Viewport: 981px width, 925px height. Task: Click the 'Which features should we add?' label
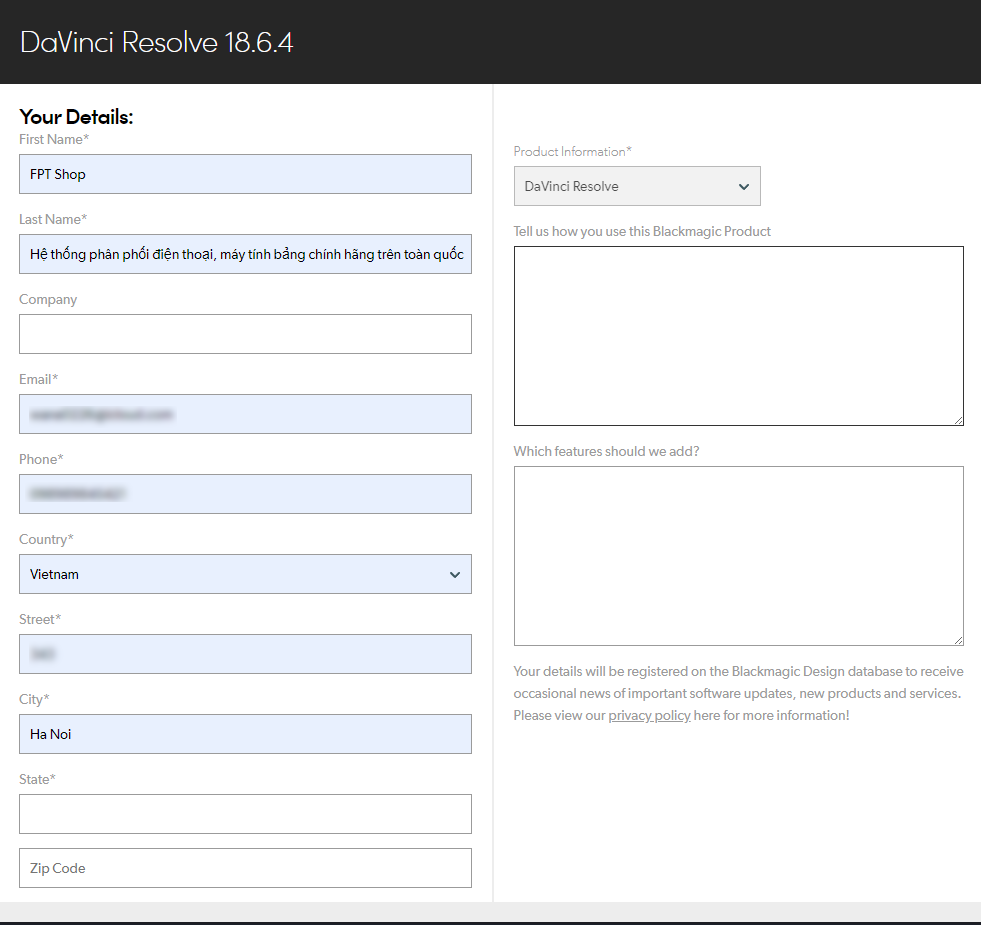click(606, 451)
